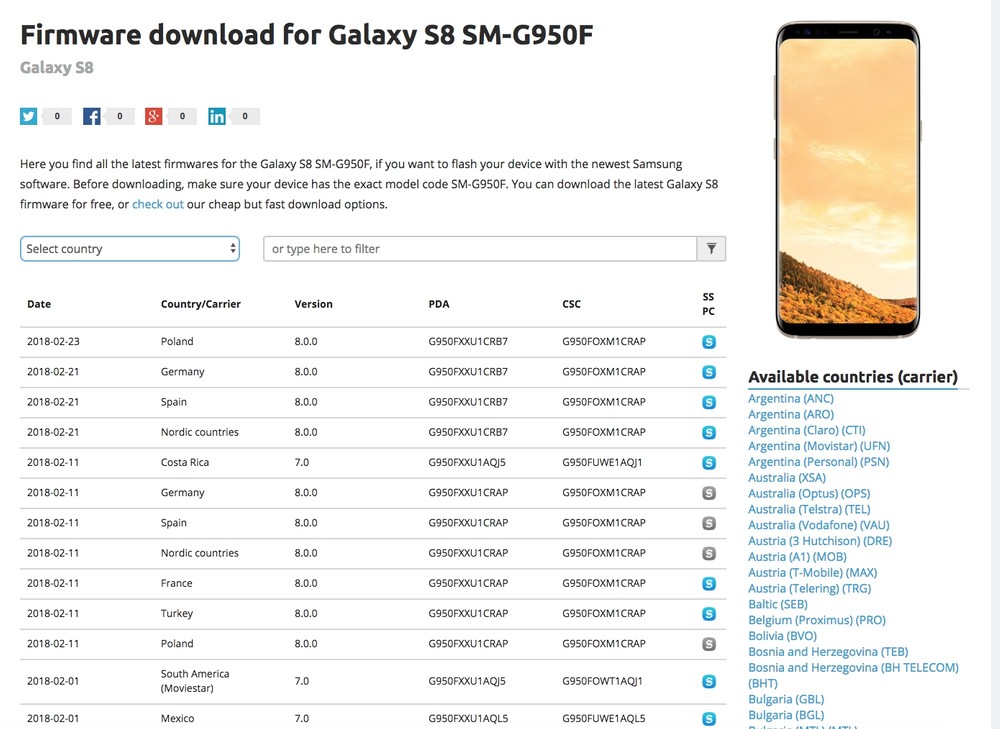
Task: Click 'South America (Moviestar)' cell
Action: point(195,681)
